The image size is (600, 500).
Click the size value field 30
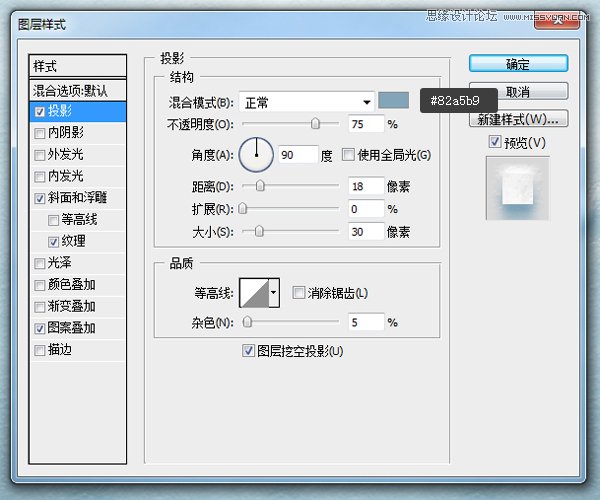click(366, 231)
